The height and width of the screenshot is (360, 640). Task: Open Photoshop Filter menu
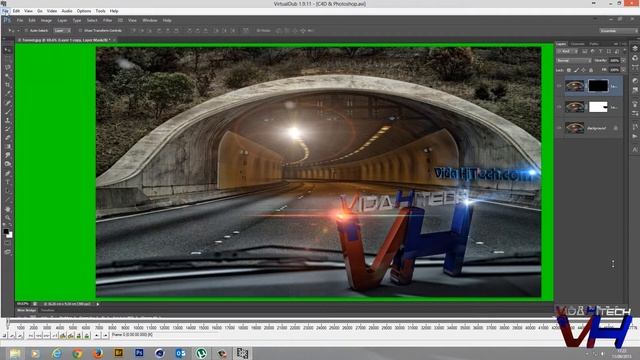pos(107,20)
